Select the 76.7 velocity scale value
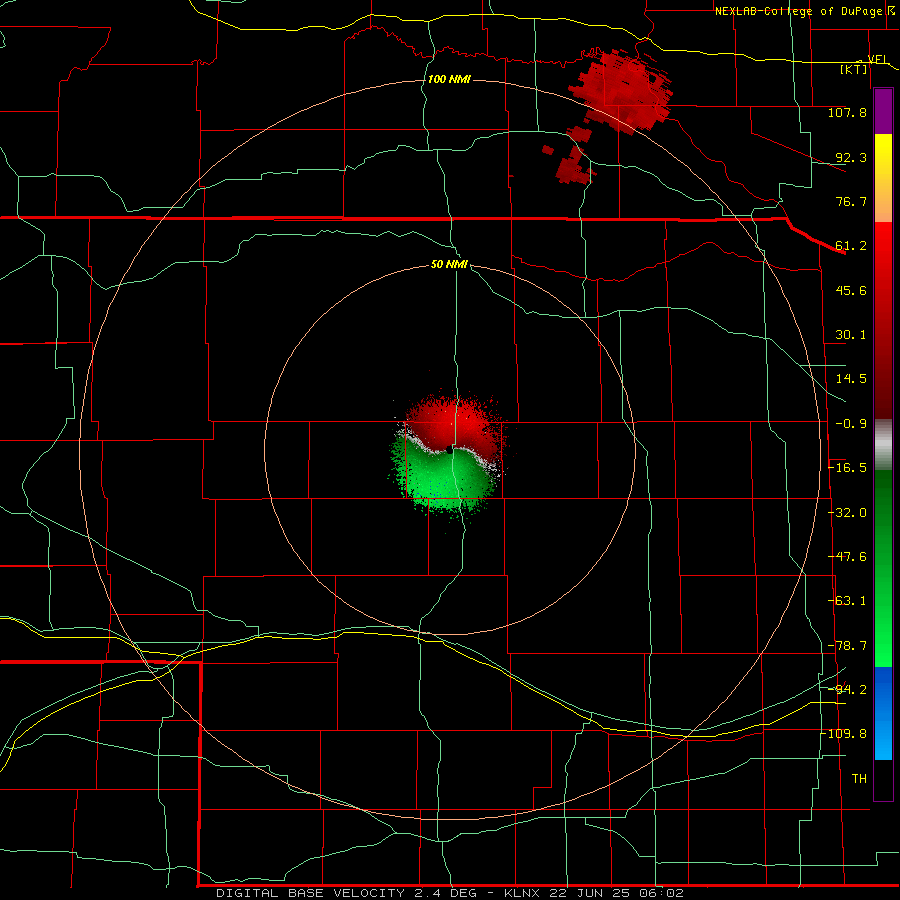 point(851,201)
